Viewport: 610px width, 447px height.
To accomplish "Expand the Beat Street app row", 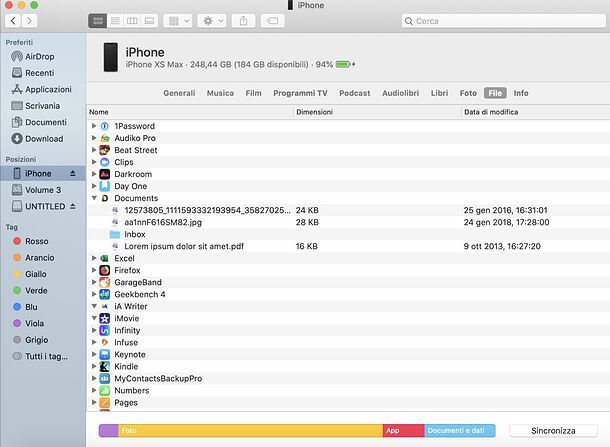I will pyautogui.click(x=94, y=150).
